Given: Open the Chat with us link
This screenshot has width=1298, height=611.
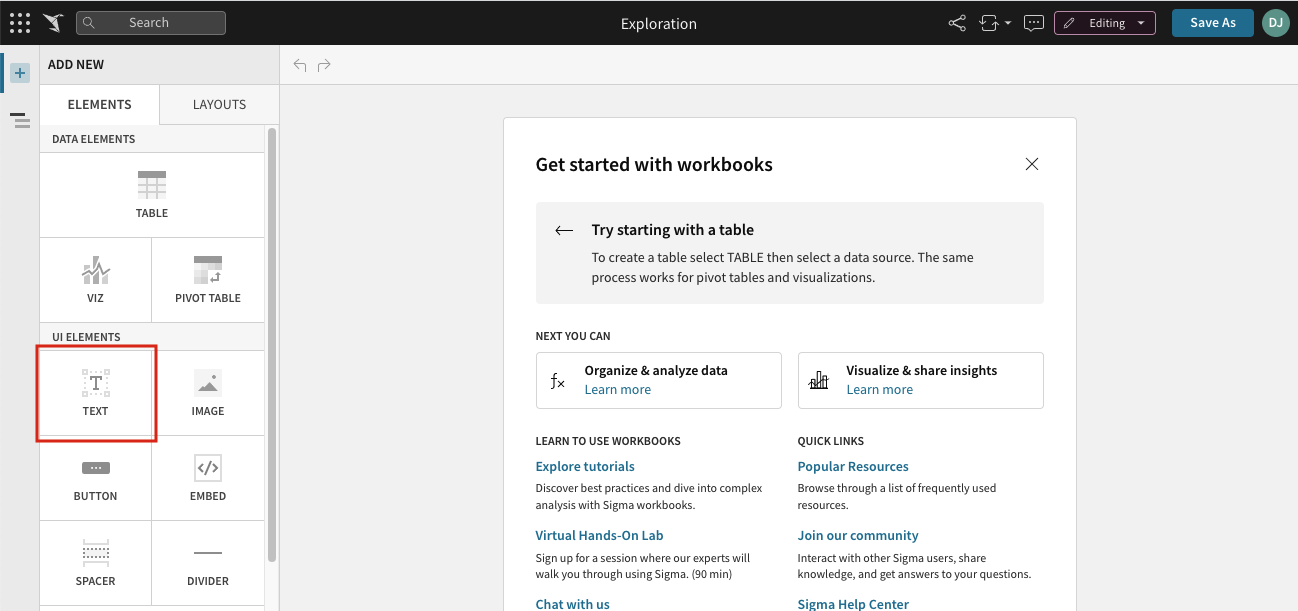Looking at the screenshot, I should click(x=572, y=604).
